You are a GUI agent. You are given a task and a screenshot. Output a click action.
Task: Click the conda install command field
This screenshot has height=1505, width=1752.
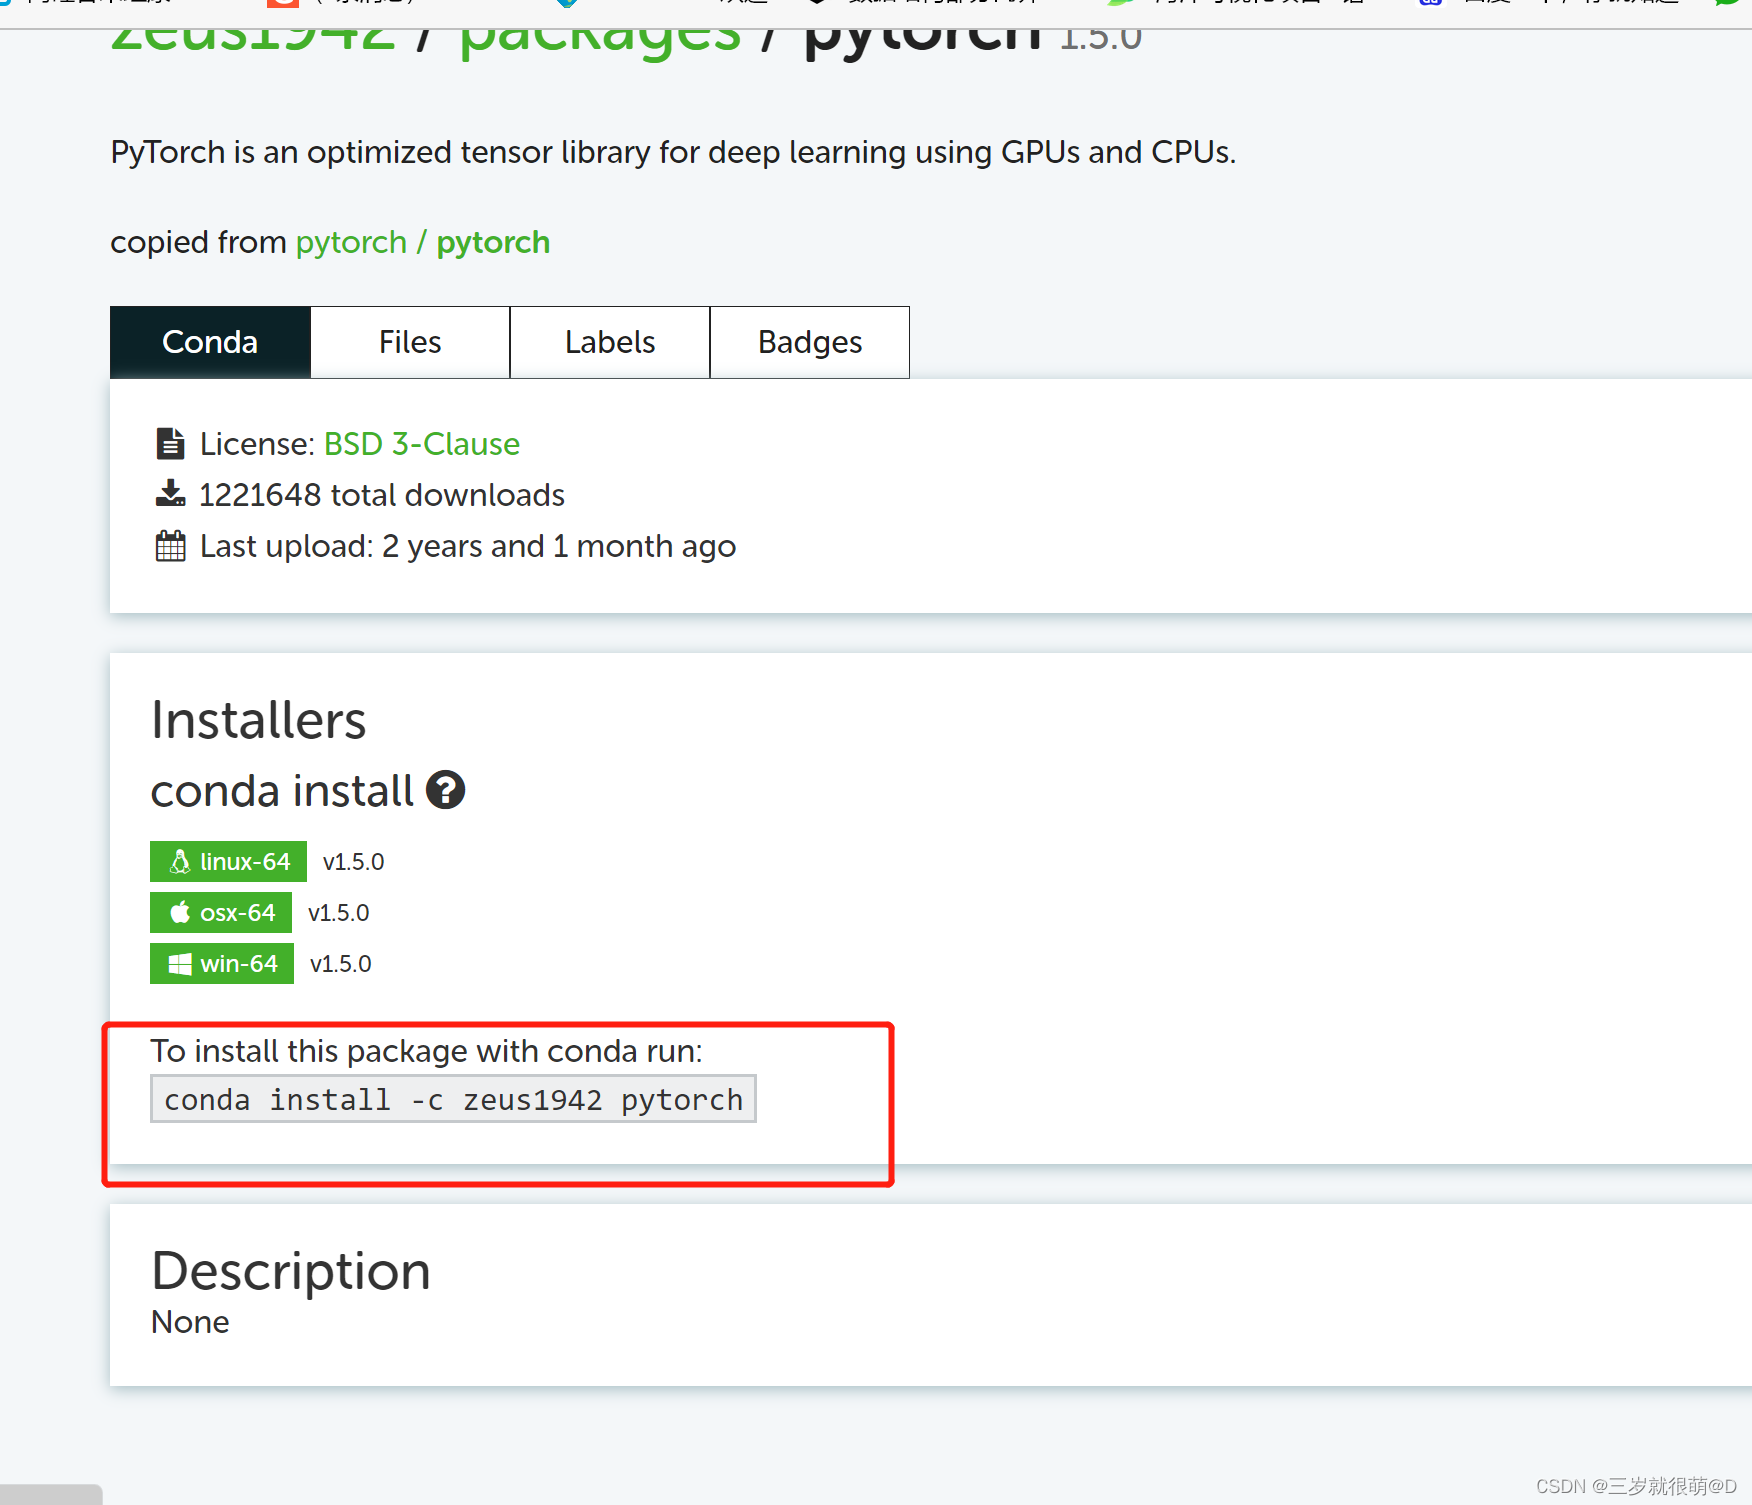[x=453, y=1099]
